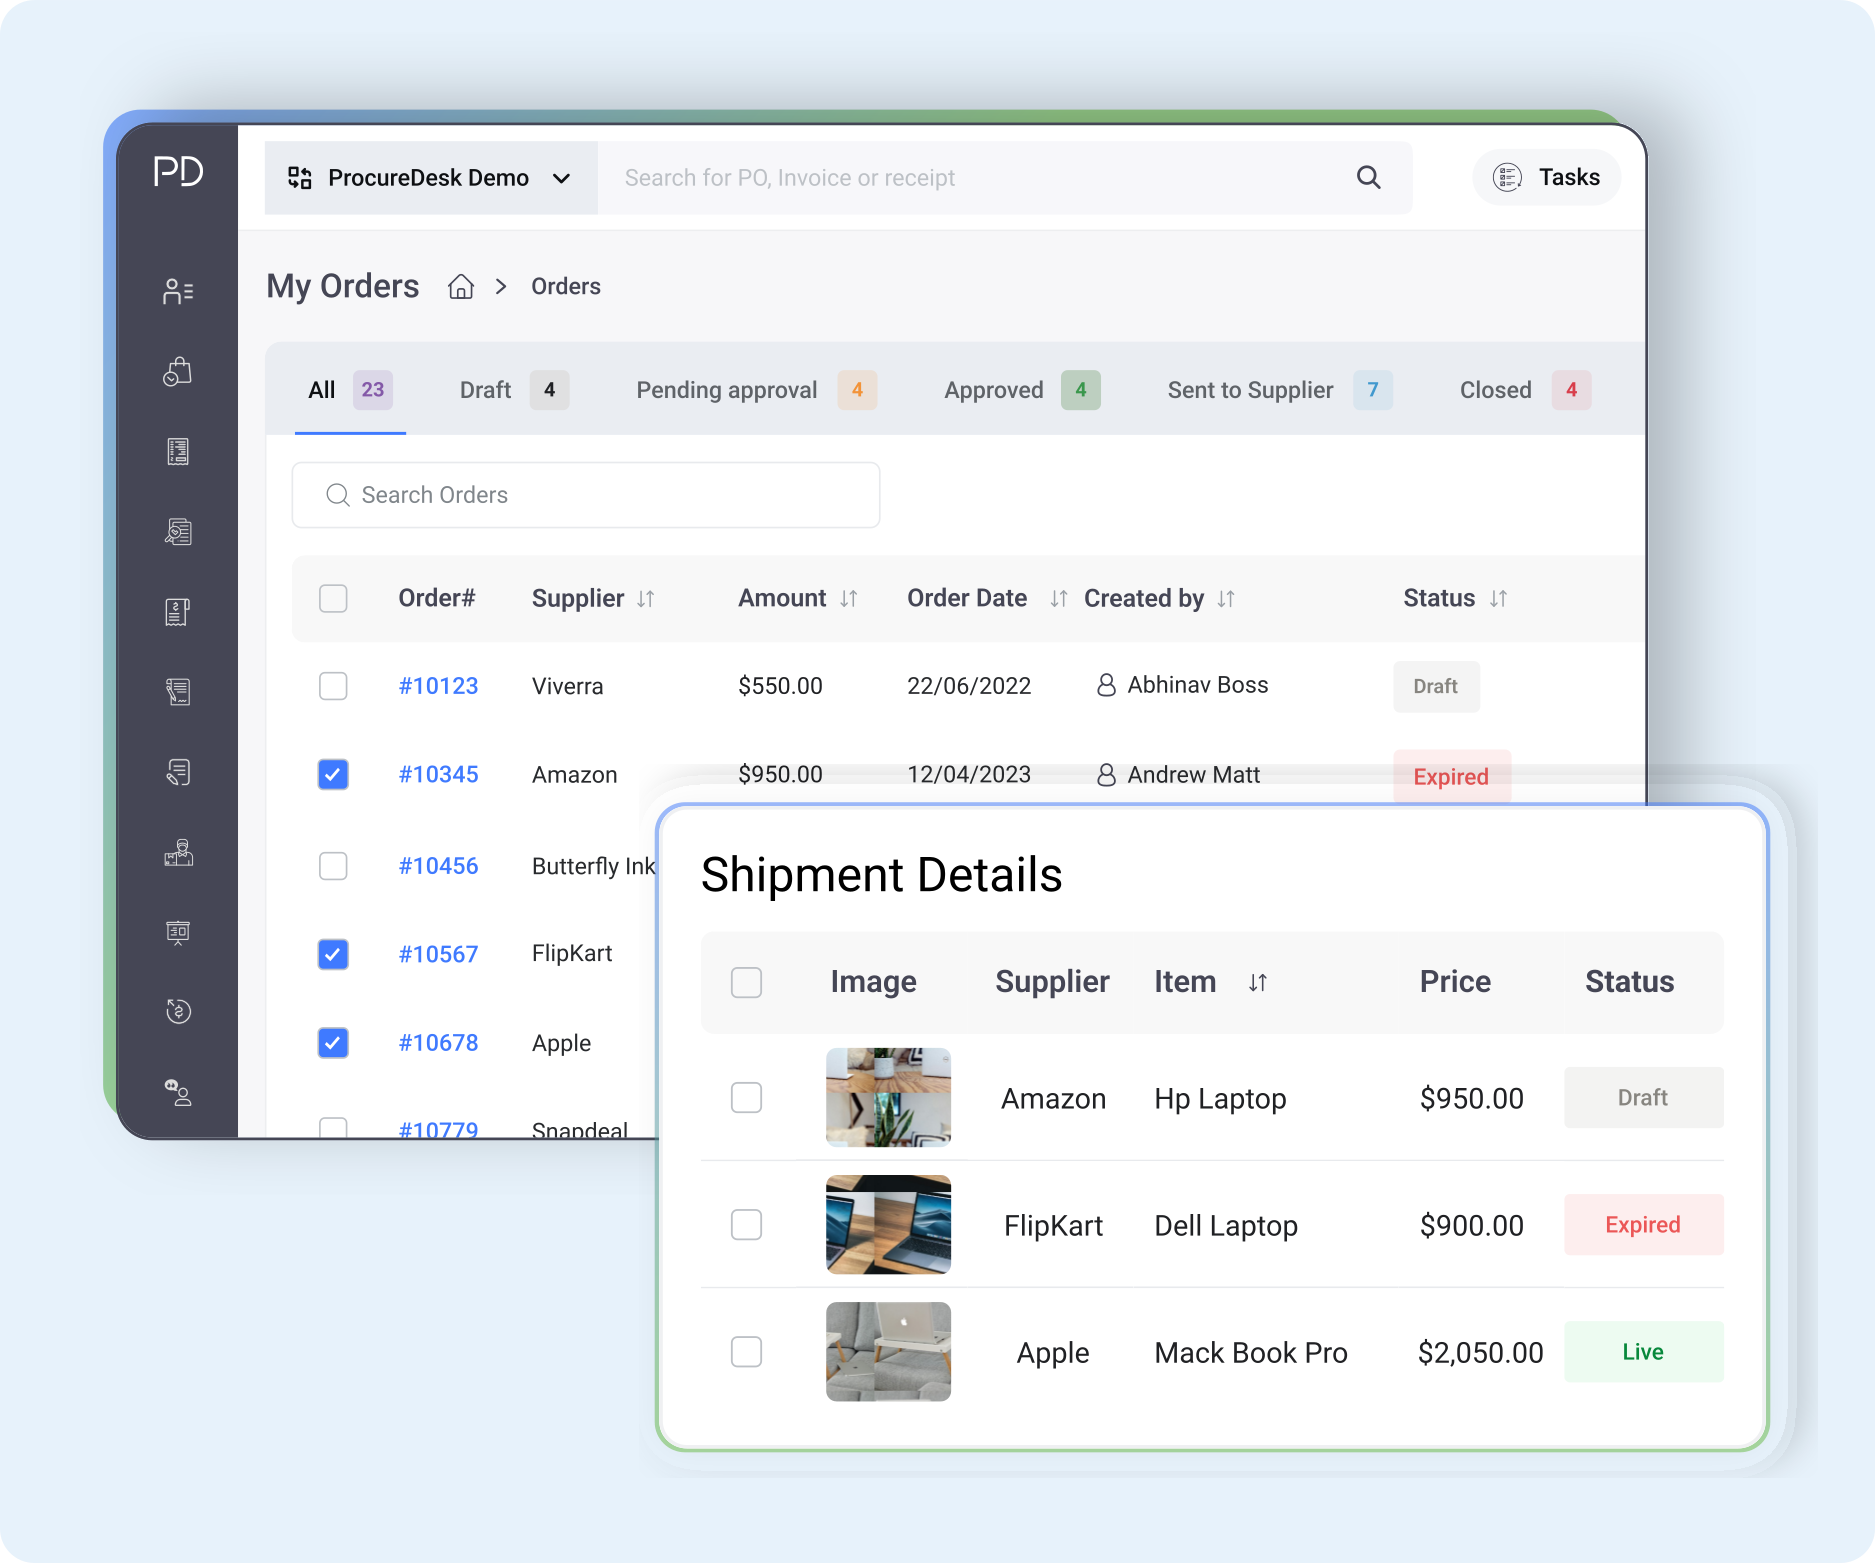This screenshot has width=1875, height=1566.
Task: Open the dollar invoice sidebar icon
Action: [x=178, y=612]
